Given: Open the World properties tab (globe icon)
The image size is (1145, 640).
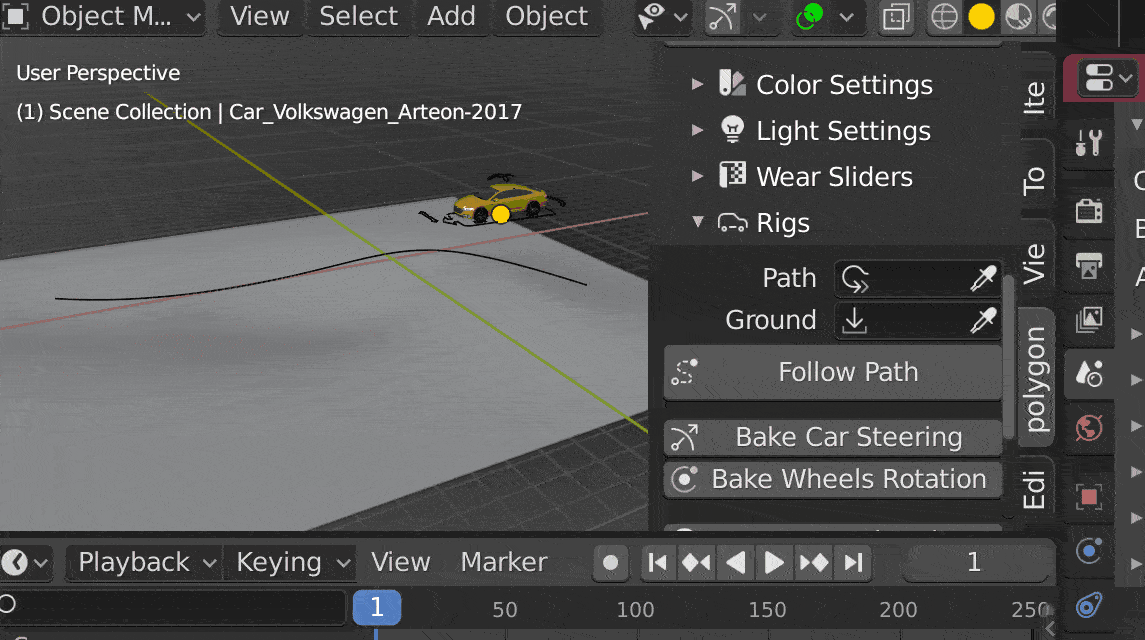Looking at the screenshot, I should (1088, 429).
